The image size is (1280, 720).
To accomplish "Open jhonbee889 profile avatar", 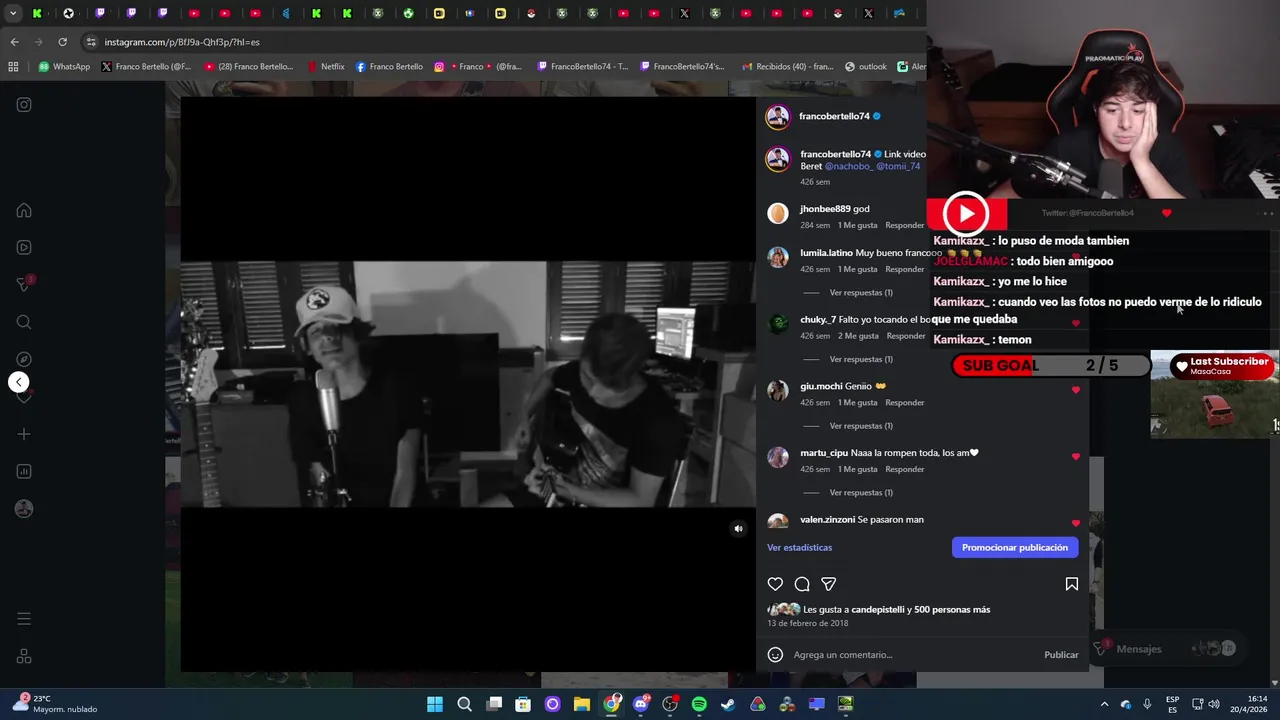I will click(778, 213).
